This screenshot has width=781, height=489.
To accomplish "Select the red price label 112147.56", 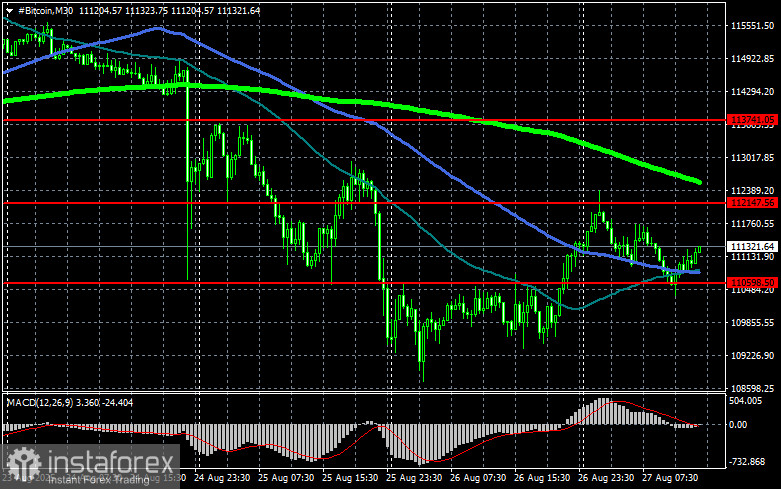I will pyautogui.click(x=752, y=202).
